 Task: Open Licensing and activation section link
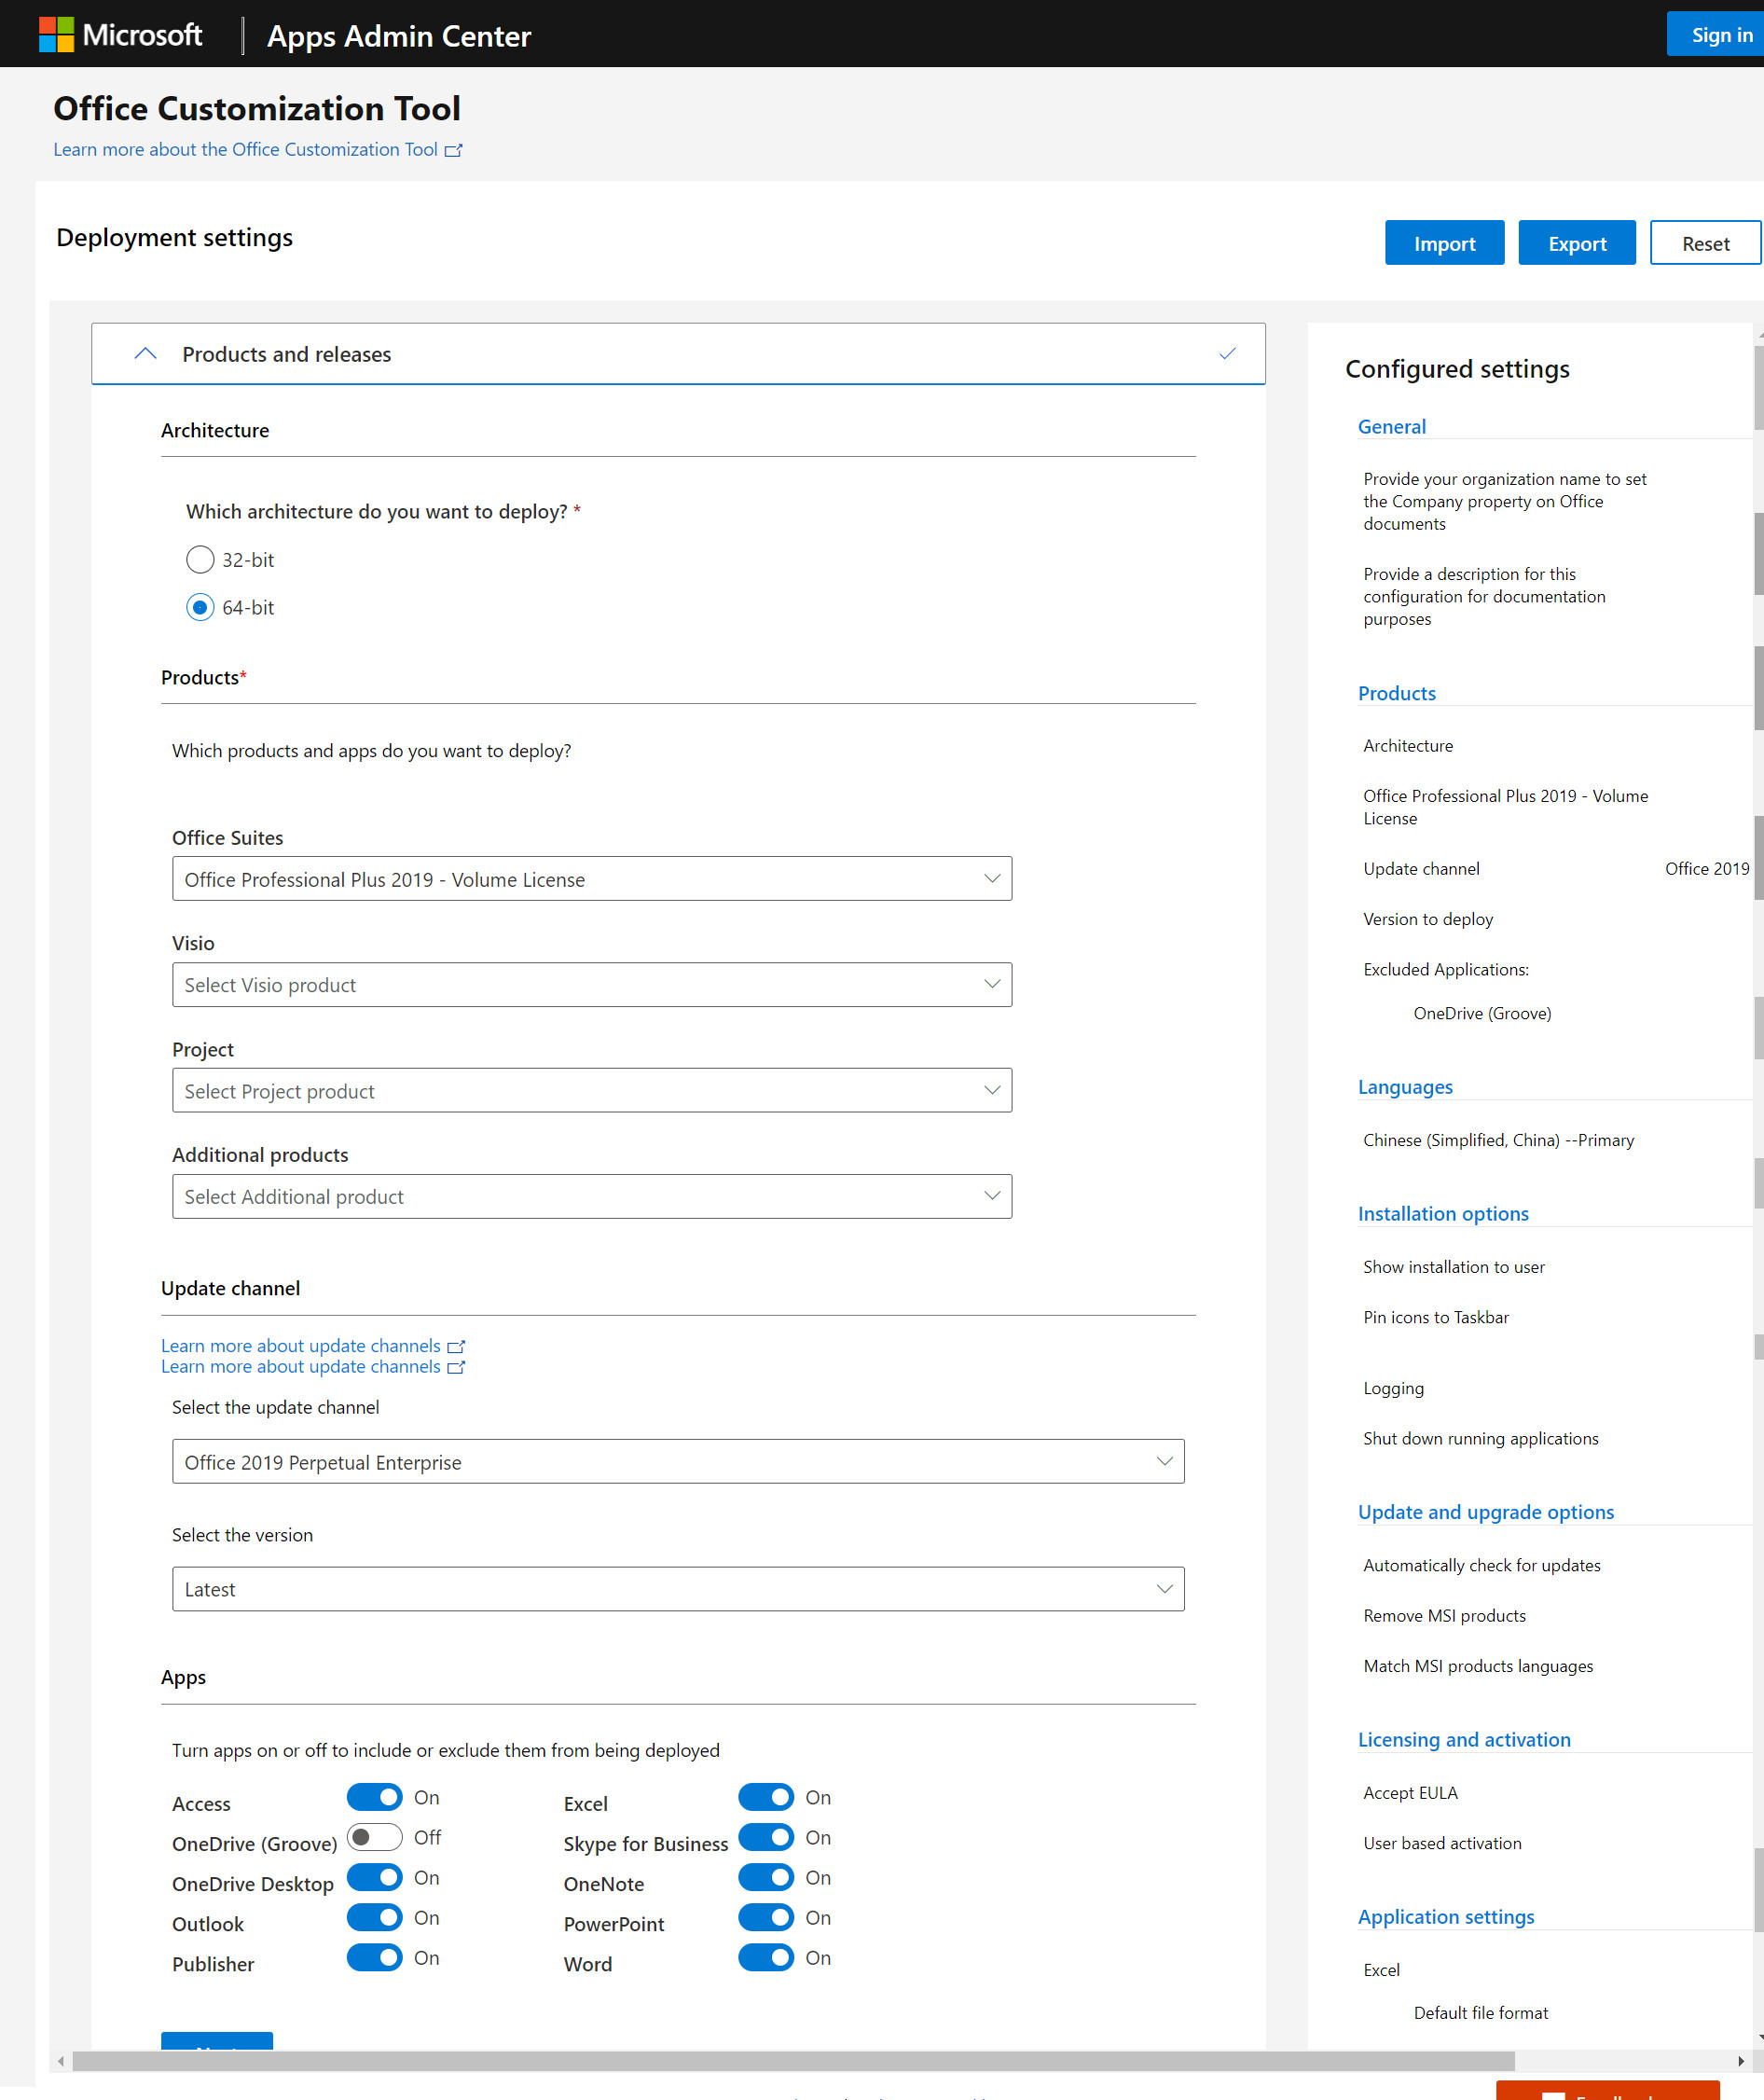(1463, 1740)
